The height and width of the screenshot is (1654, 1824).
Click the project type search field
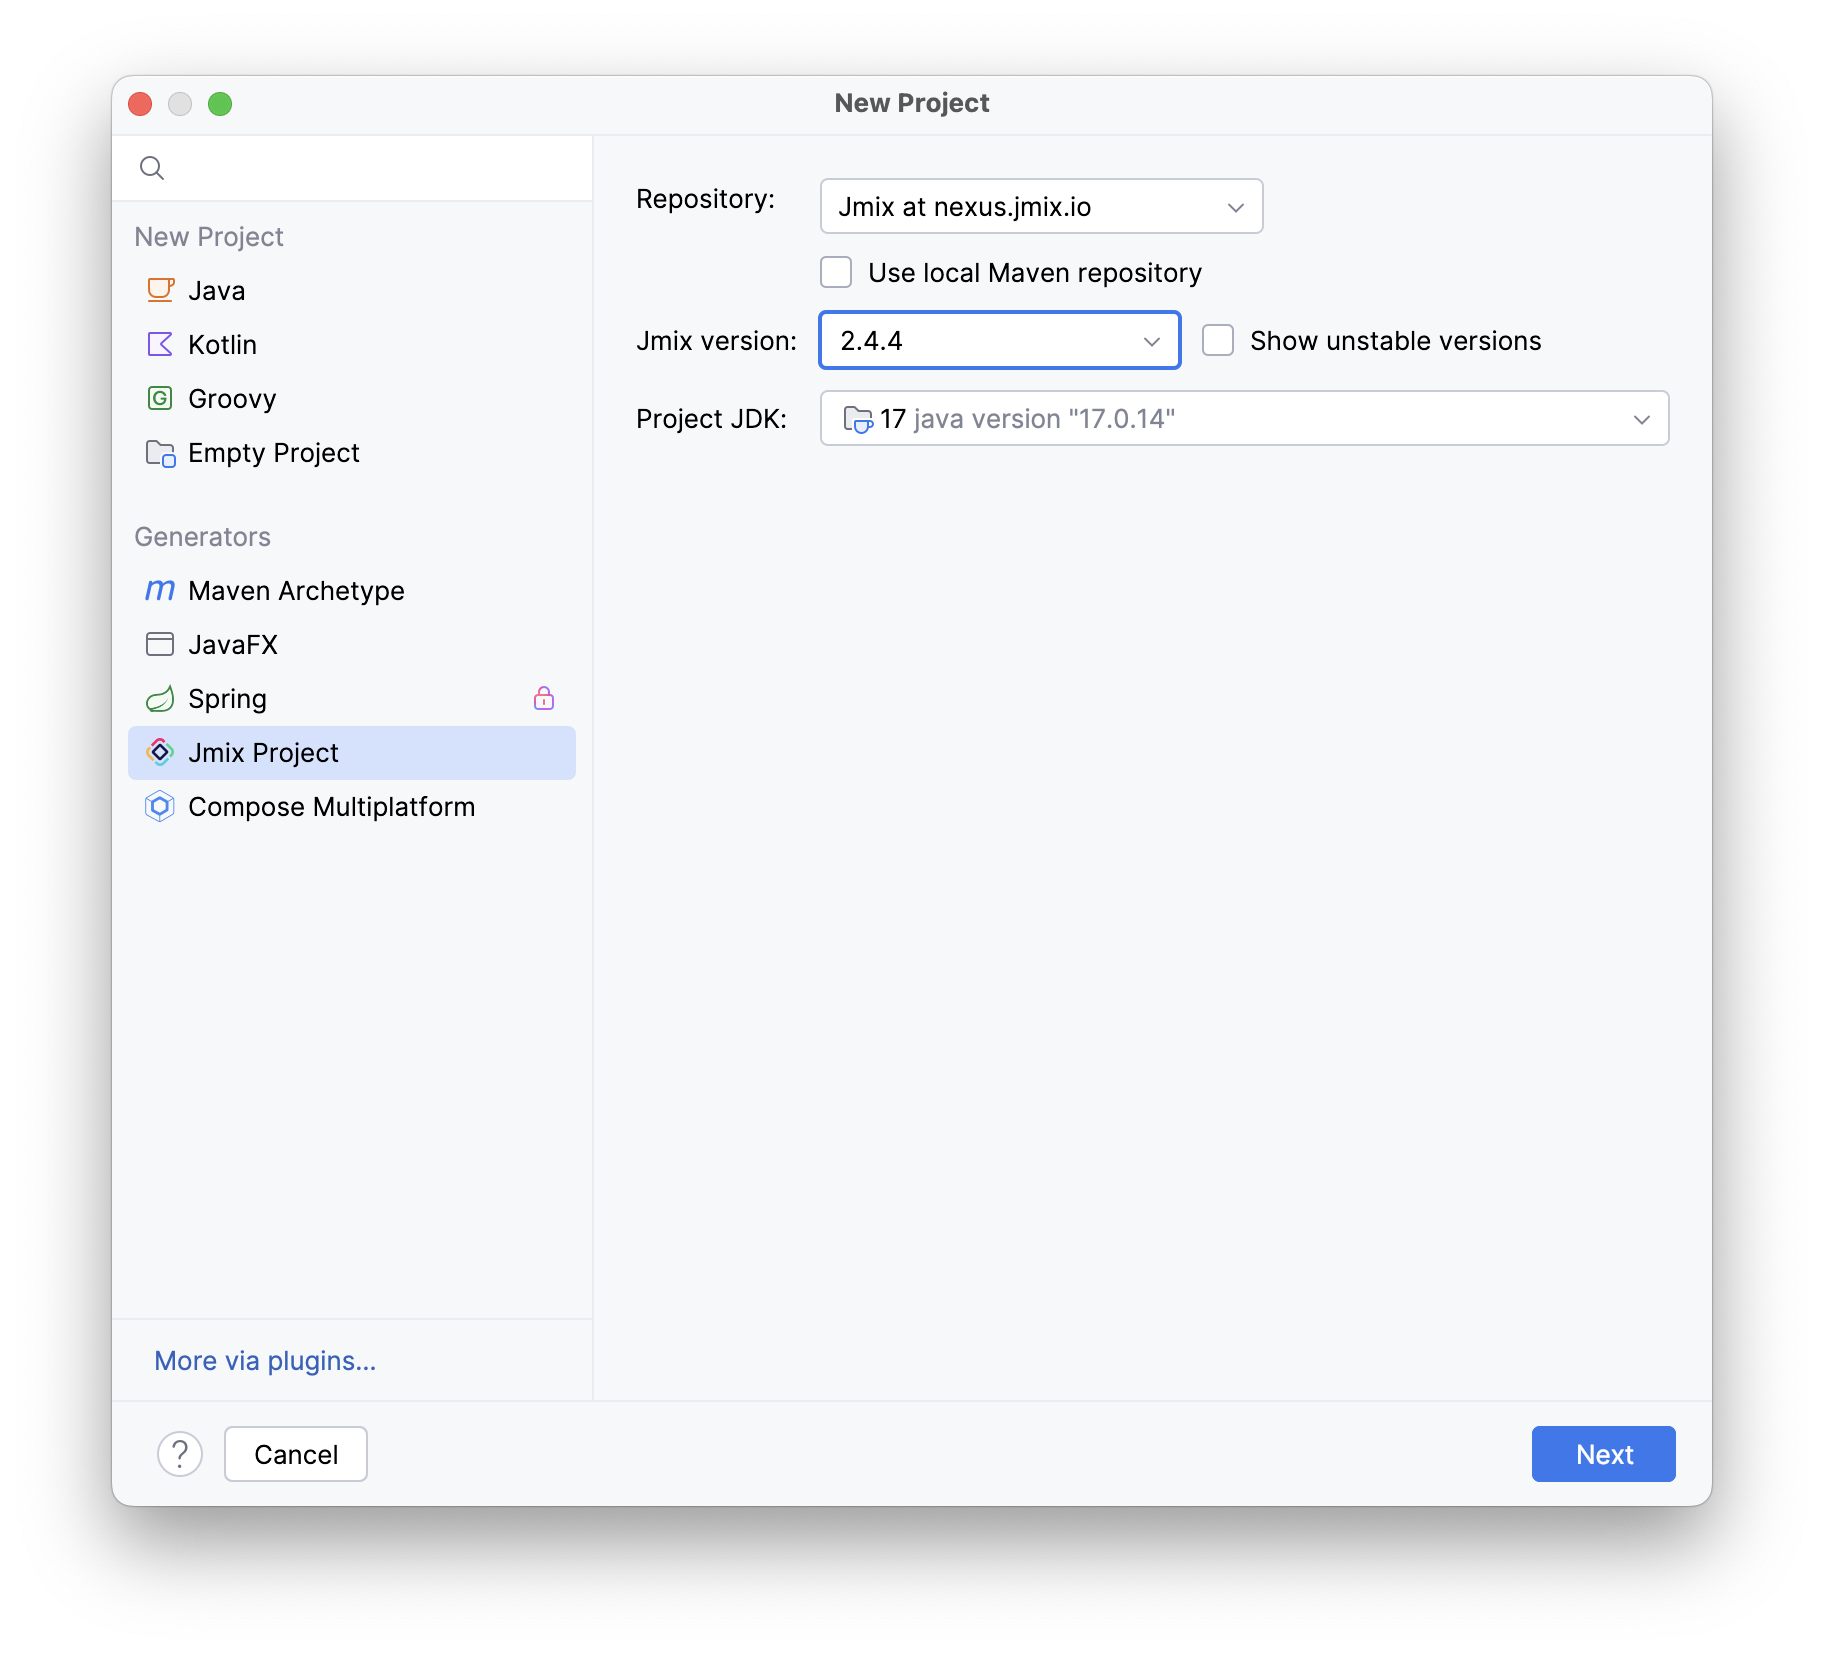(x=370, y=168)
